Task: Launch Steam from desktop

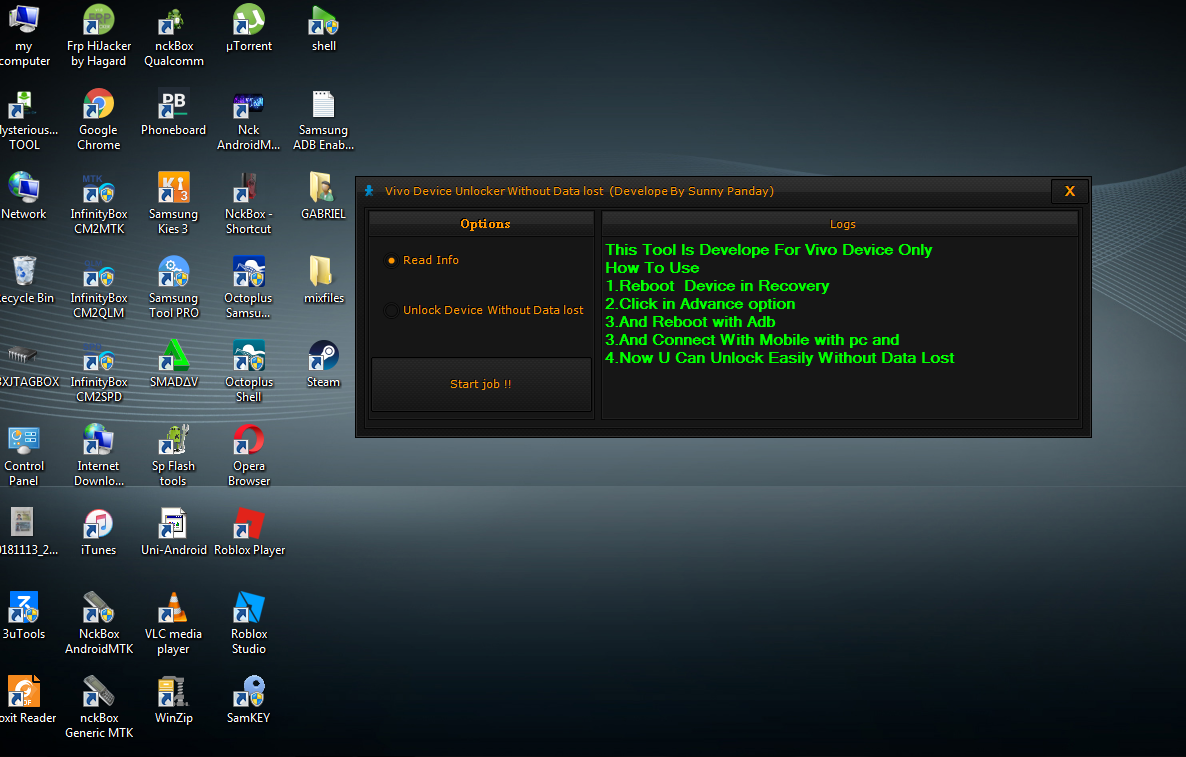Action: click(x=324, y=364)
